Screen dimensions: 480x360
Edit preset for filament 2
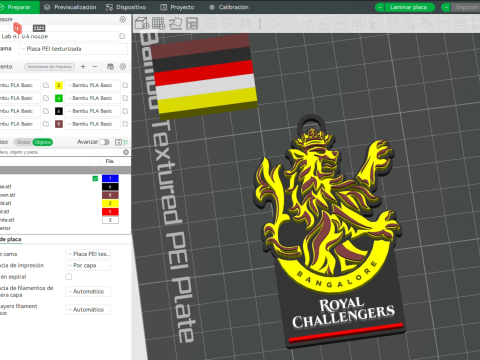125,85
